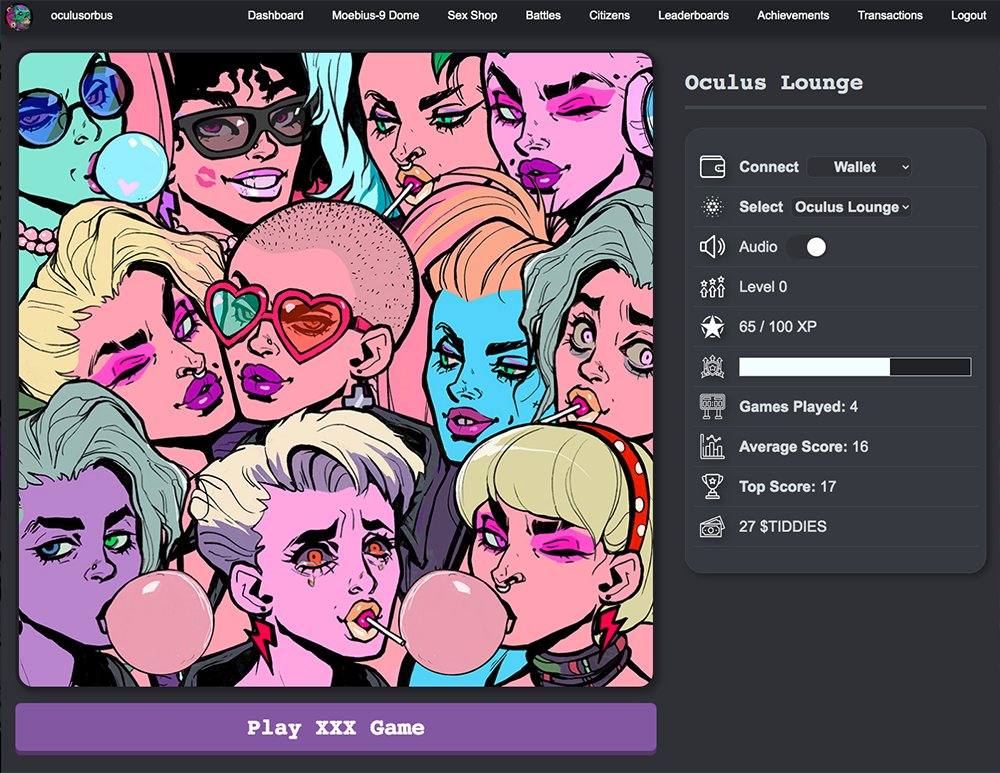The image size is (1000, 773).
Task: Open the Leaderboards menu item
Action: [x=693, y=15]
